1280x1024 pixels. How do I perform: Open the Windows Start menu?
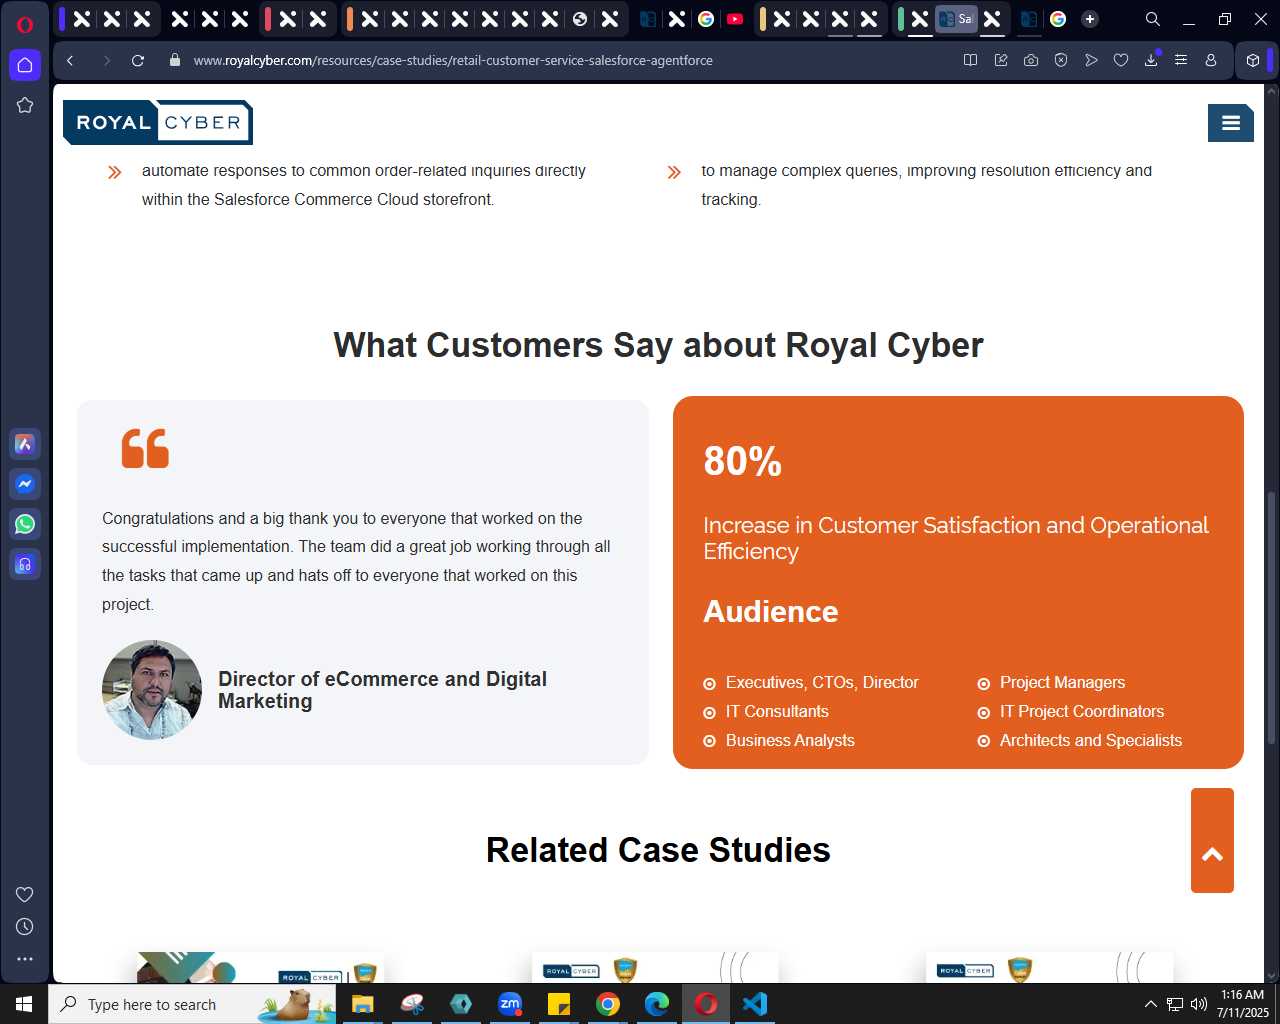[x=24, y=1004]
